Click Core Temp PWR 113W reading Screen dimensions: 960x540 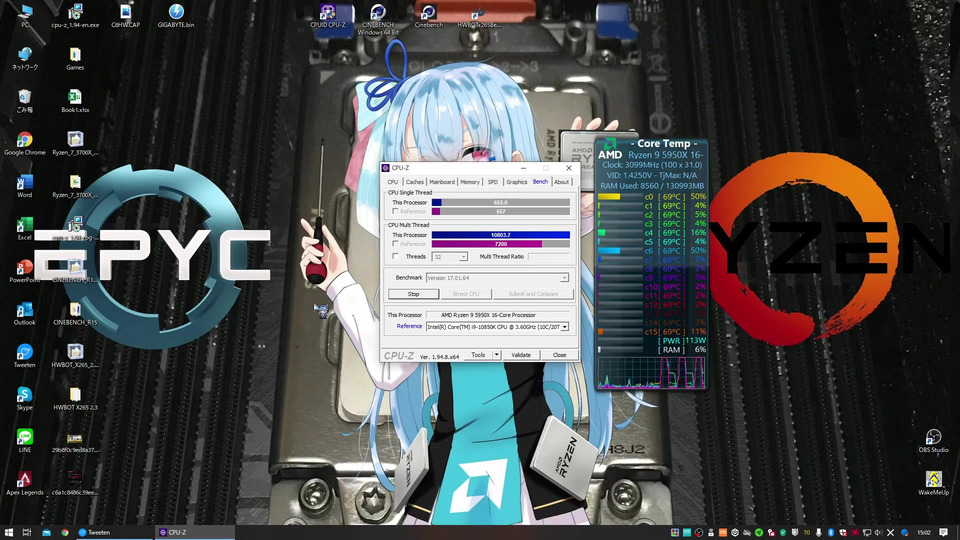[x=683, y=340]
